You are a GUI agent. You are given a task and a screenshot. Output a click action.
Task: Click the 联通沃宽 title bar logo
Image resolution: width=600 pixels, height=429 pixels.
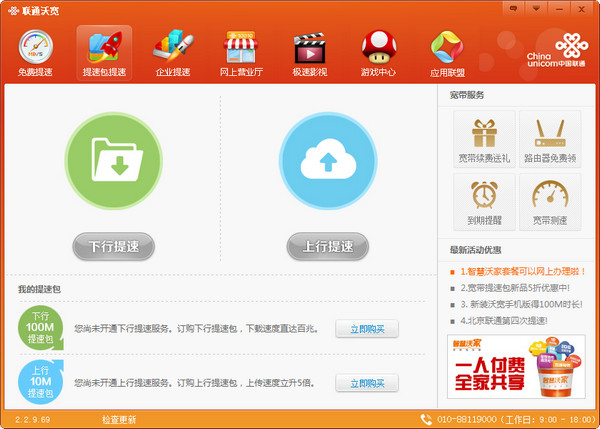pos(34,10)
